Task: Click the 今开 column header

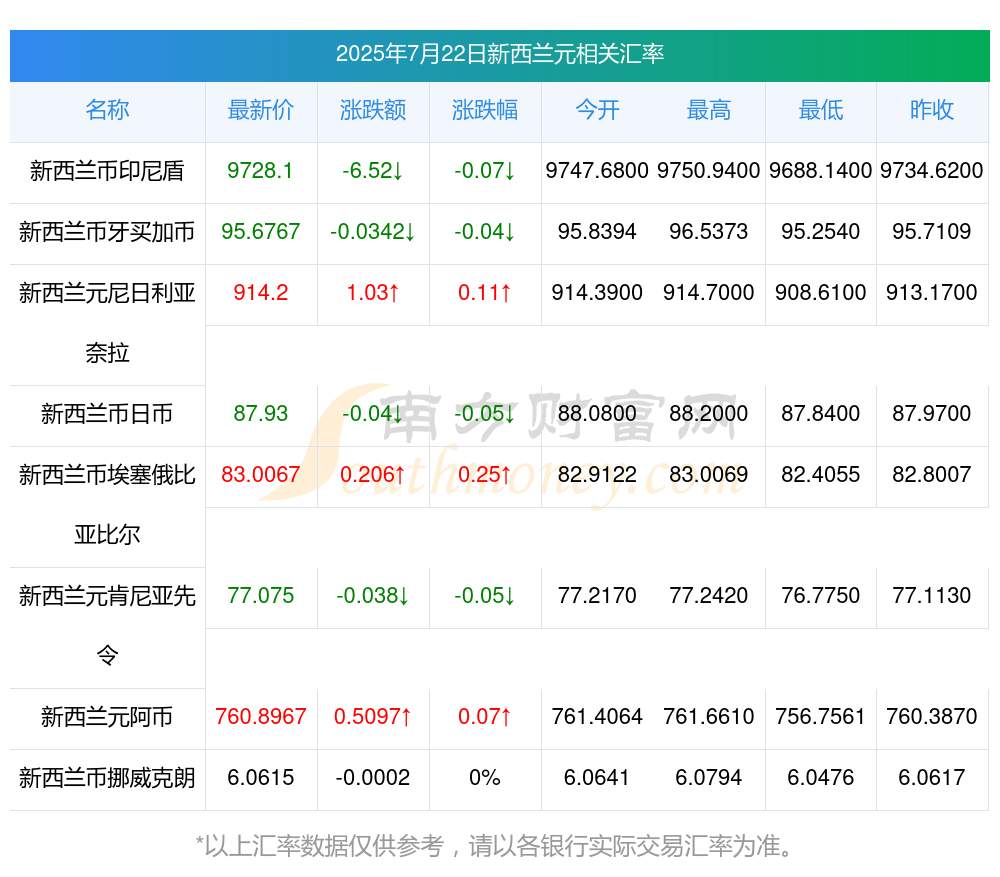Action: click(597, 110)
